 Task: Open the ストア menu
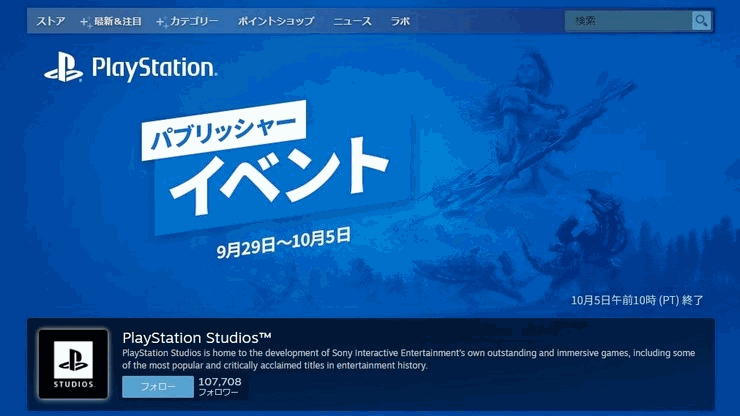(50, 21)
